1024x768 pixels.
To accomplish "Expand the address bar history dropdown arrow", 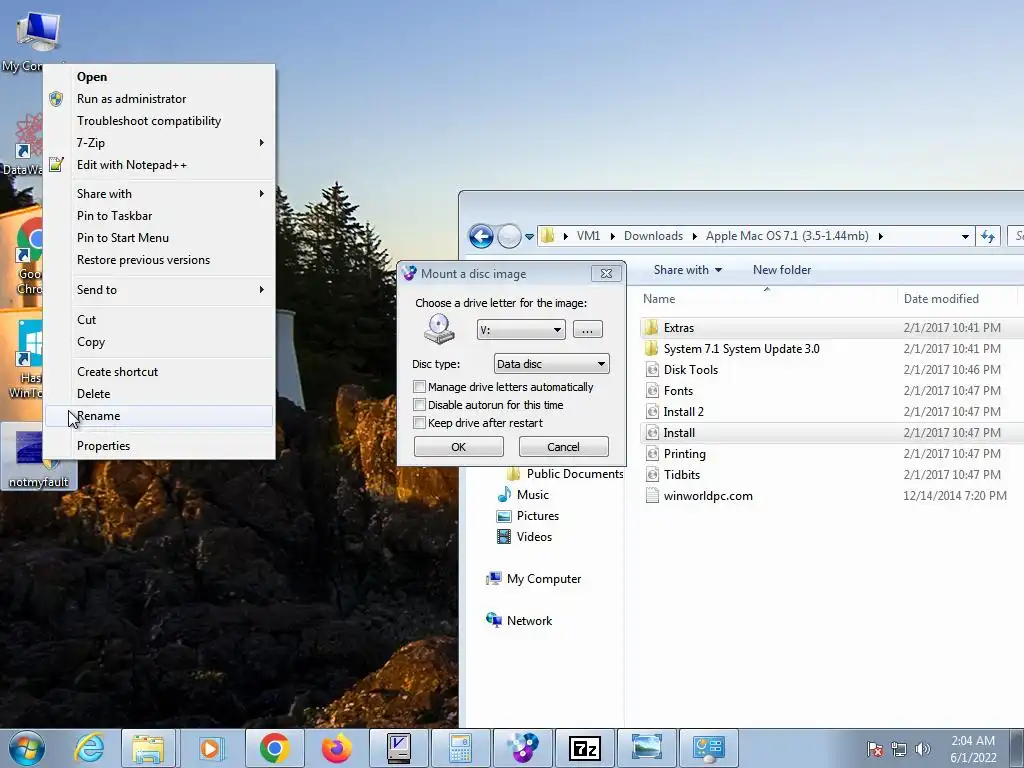I will tap(965, 236).
